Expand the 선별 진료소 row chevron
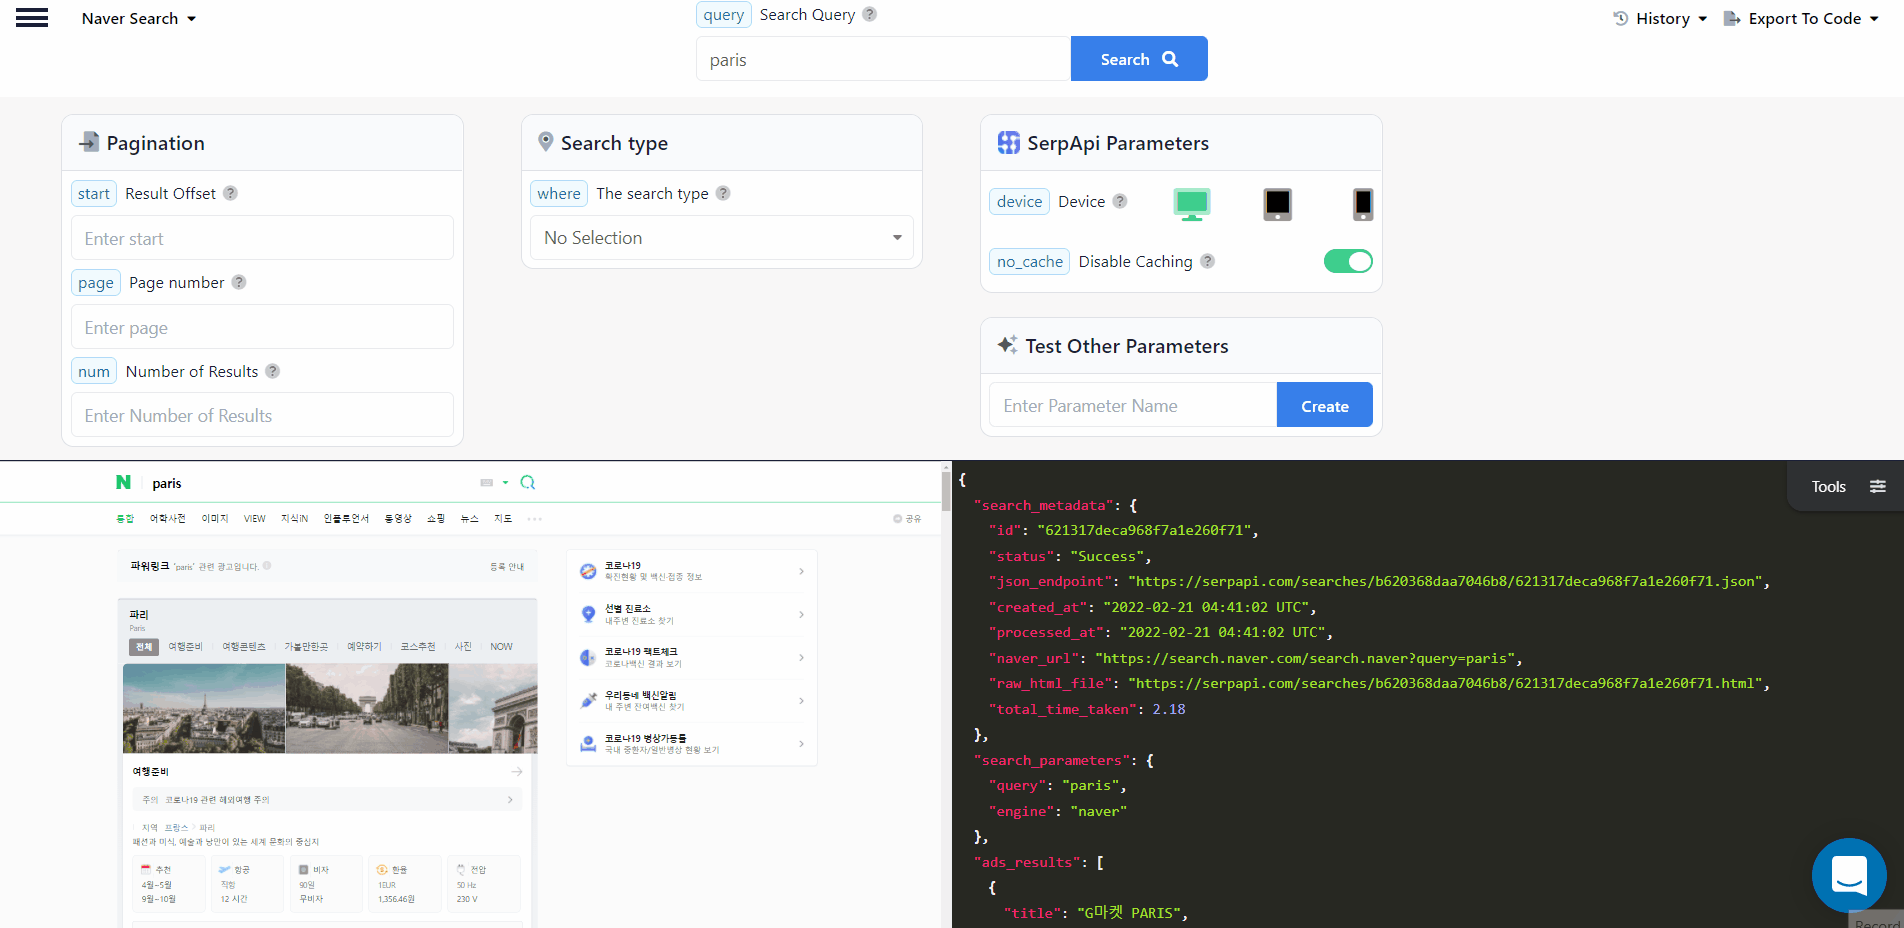Screen dimensions: 1904x928 point(801,614)
